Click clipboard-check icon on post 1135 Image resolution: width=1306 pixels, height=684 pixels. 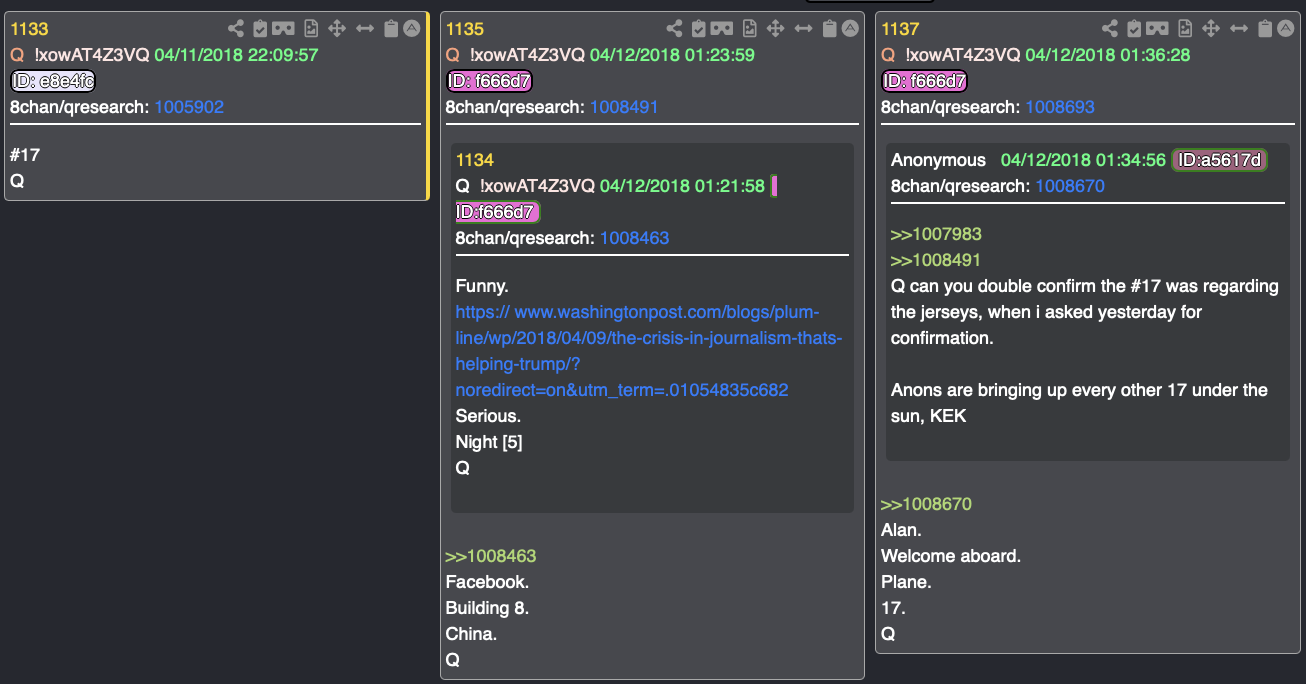698,29
